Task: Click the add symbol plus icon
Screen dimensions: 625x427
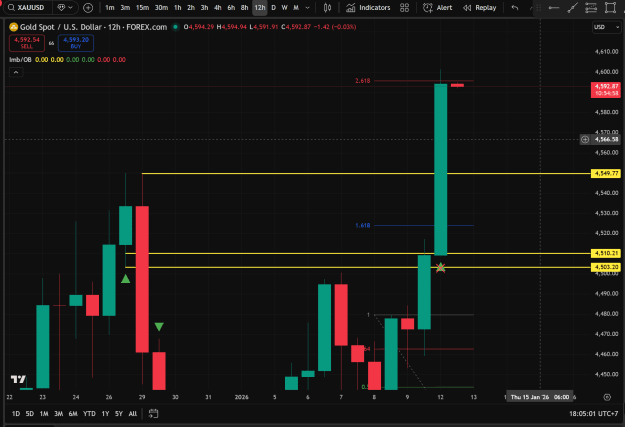Action: [x=88, y=8]
